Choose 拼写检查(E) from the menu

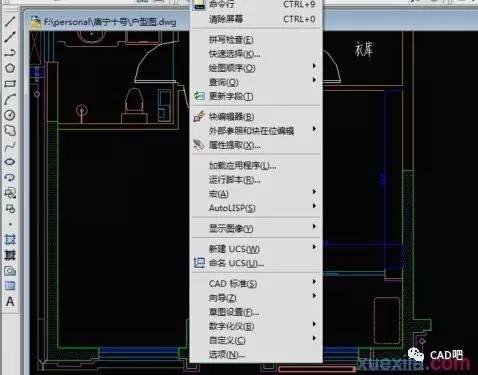click(x=256, y=40)
